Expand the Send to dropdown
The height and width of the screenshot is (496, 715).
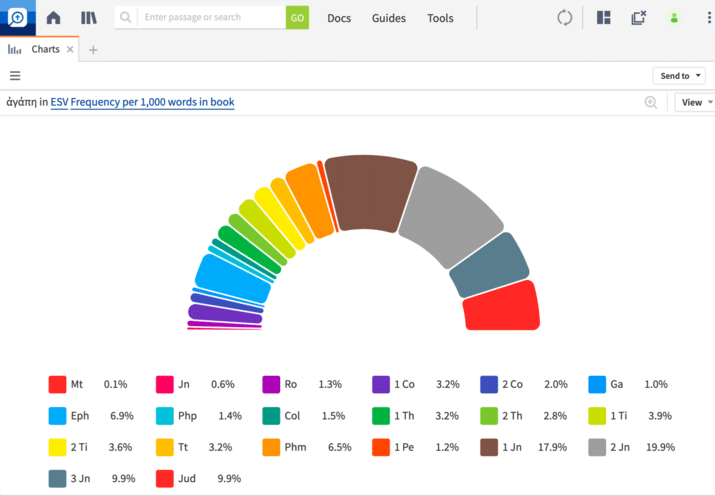[679, 76]
